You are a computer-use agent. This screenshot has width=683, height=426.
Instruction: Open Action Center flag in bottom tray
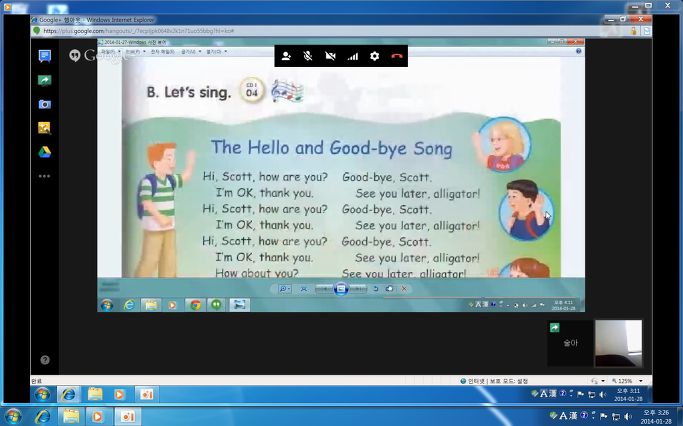604,416
